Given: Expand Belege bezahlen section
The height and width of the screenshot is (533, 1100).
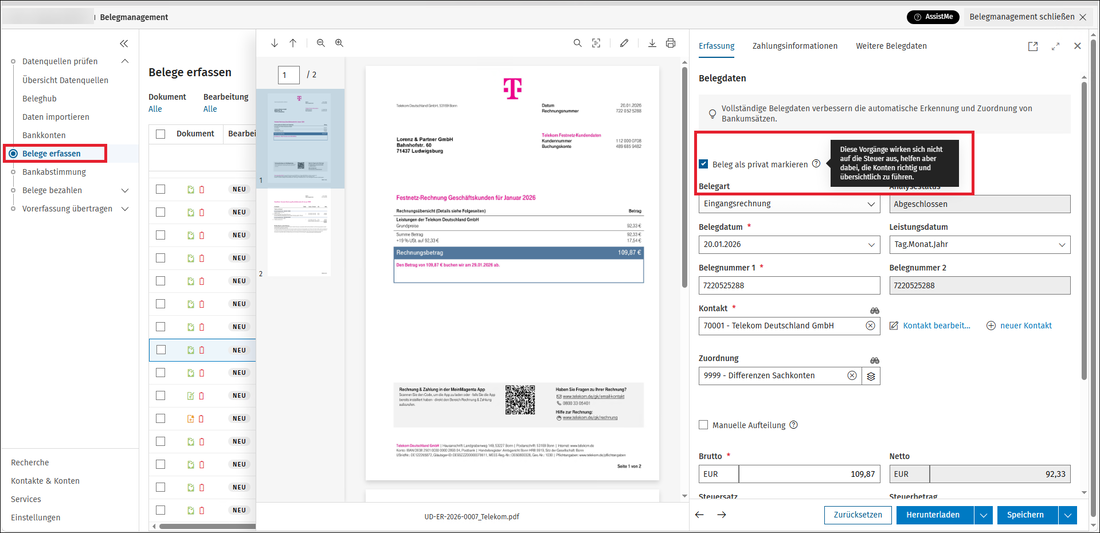Looking at the screenshot, I should pyautogui.click(x=125, y=190).
